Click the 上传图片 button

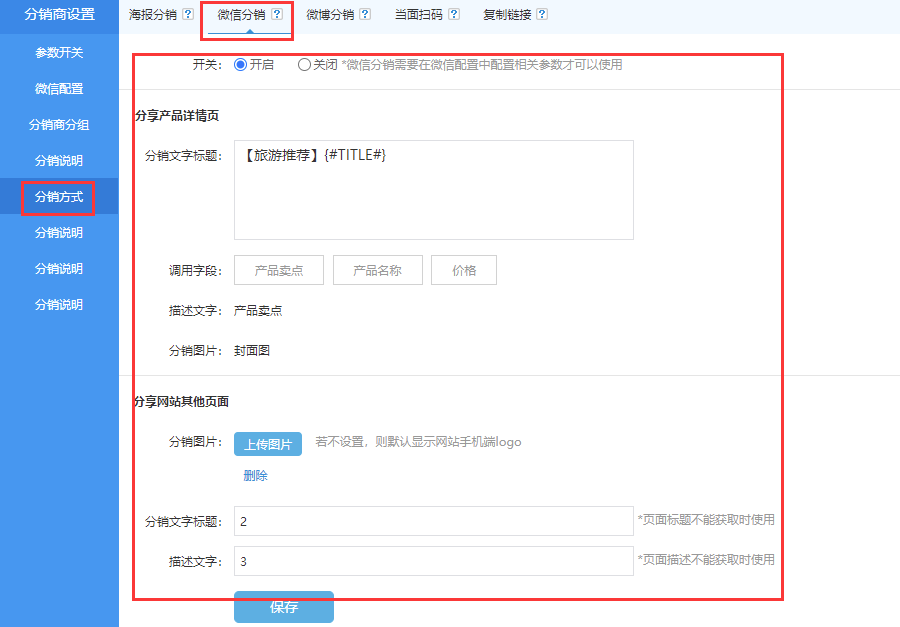coord(268,444)
